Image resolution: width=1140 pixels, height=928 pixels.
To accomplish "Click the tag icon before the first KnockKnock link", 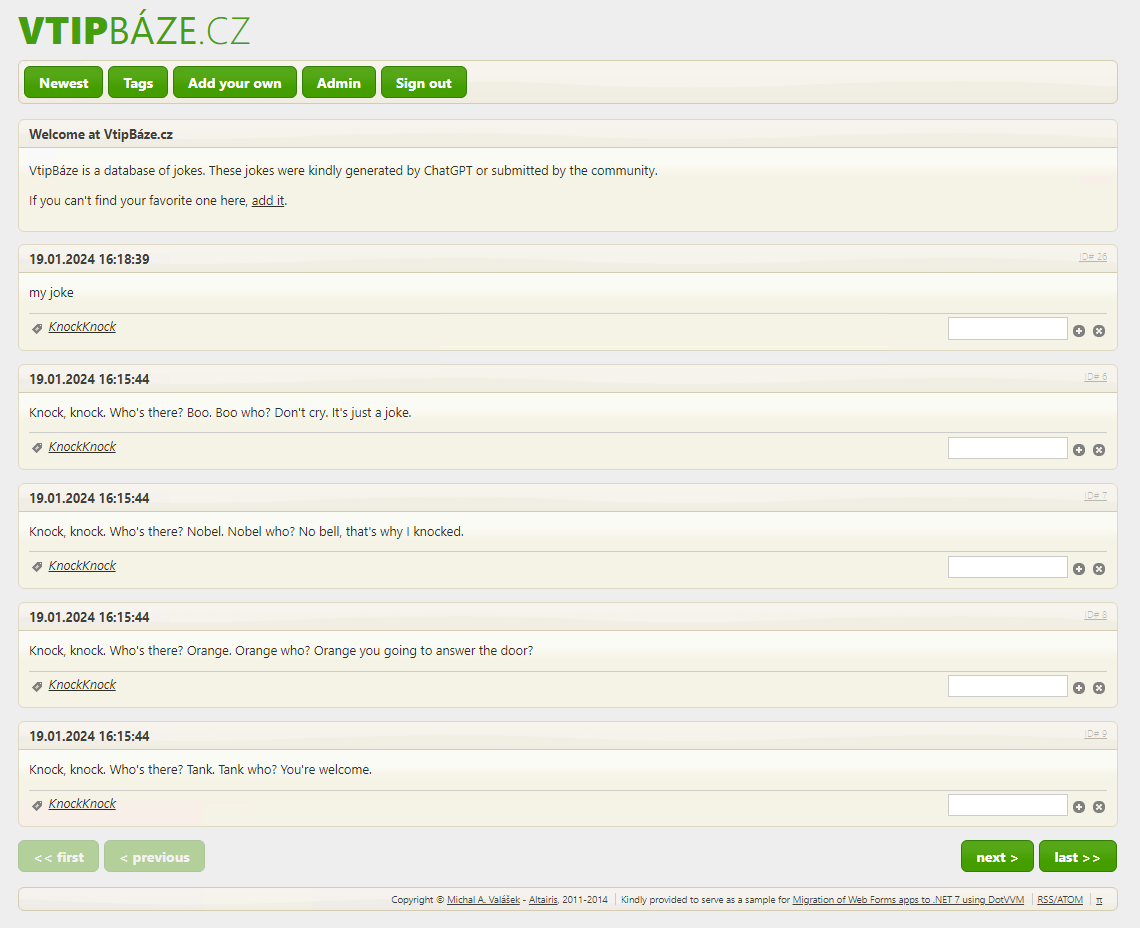I will 37,327.
